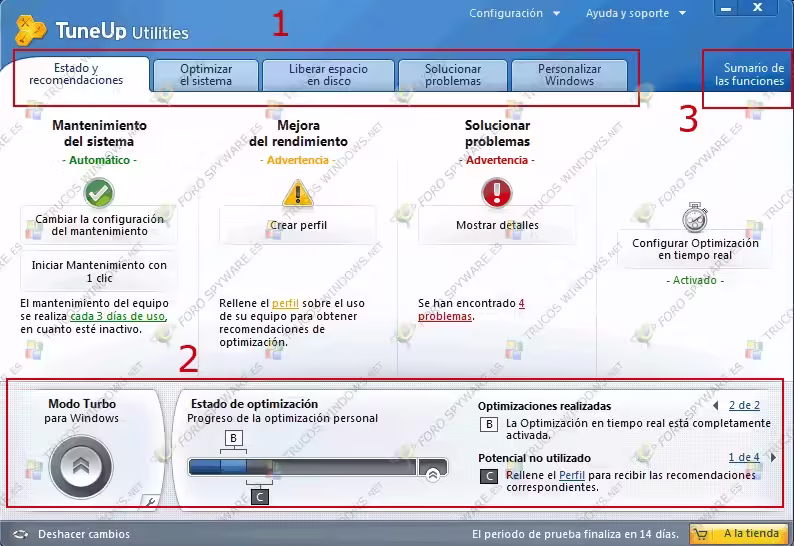Open the Liberar espacio en disco tab
This screenshot has height=546, width=794.
coord(328,75)
